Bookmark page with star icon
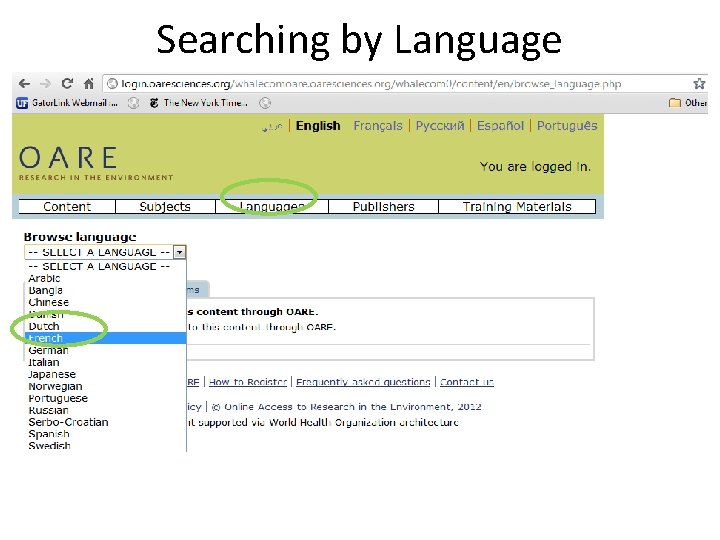The height and width of the screenshot is (540, 720). [699, 84]
